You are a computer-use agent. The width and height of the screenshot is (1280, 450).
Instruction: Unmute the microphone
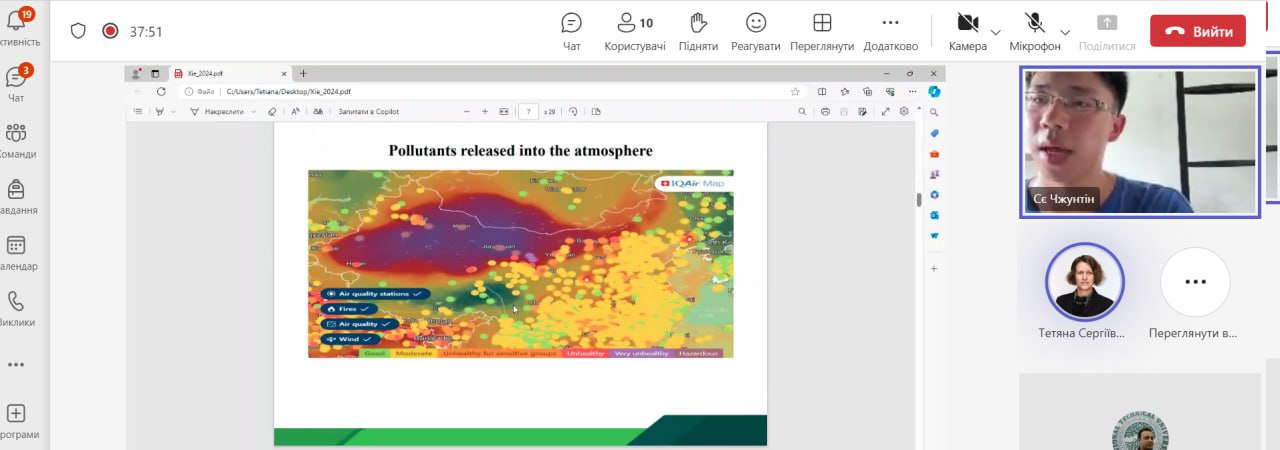coord(1034,23)
